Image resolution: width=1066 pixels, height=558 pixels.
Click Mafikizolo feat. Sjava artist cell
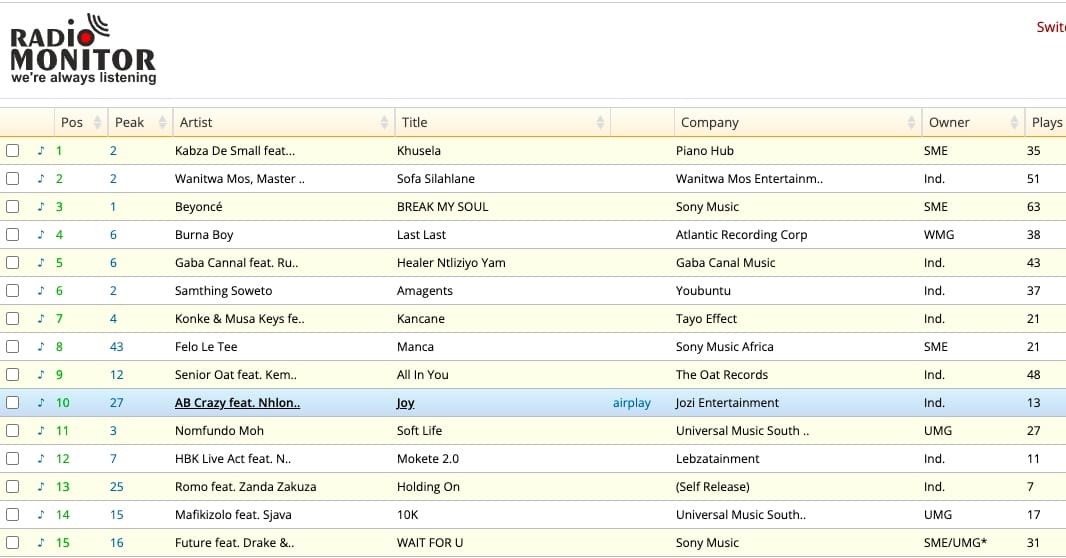click(x=233, y=515)
